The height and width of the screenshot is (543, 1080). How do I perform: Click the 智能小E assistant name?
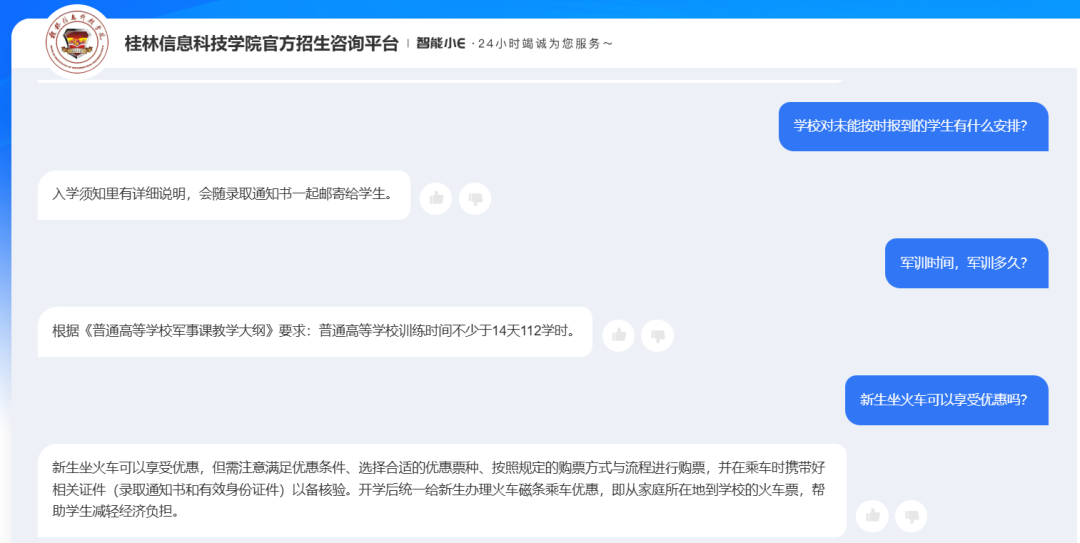pos(440,43)
